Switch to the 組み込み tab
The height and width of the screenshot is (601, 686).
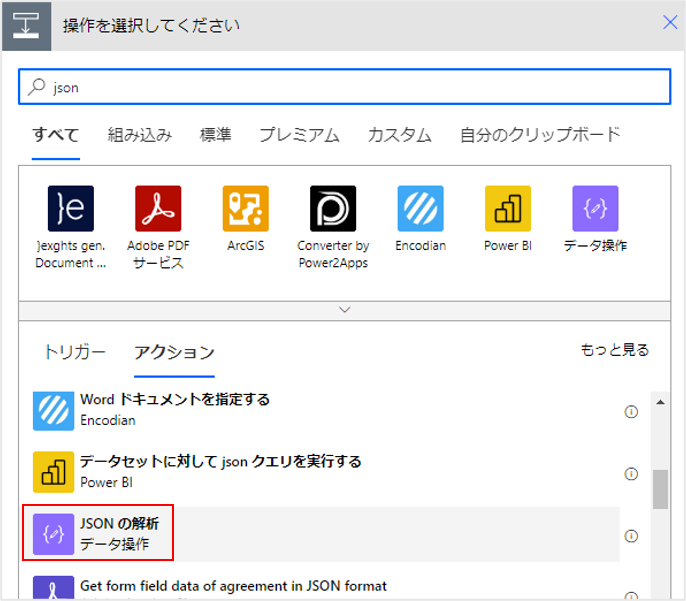(140, 135)
